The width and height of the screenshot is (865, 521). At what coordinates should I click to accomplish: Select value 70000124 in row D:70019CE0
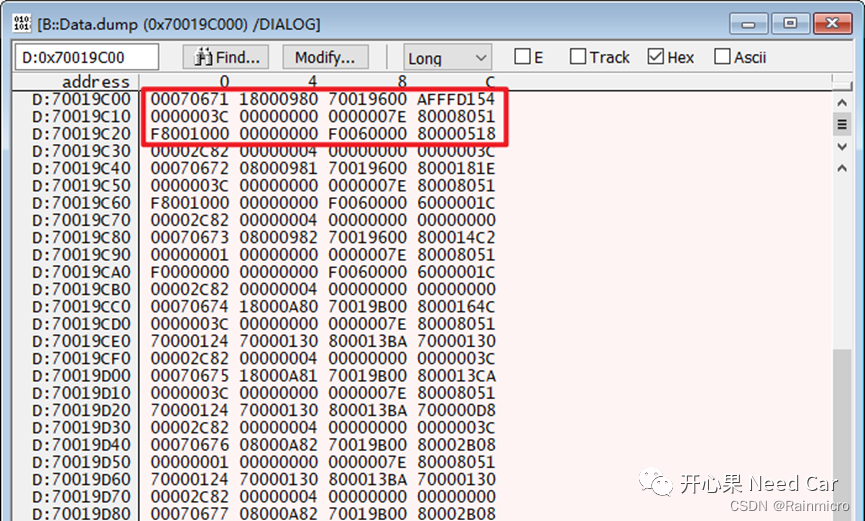tap(190, 341)
